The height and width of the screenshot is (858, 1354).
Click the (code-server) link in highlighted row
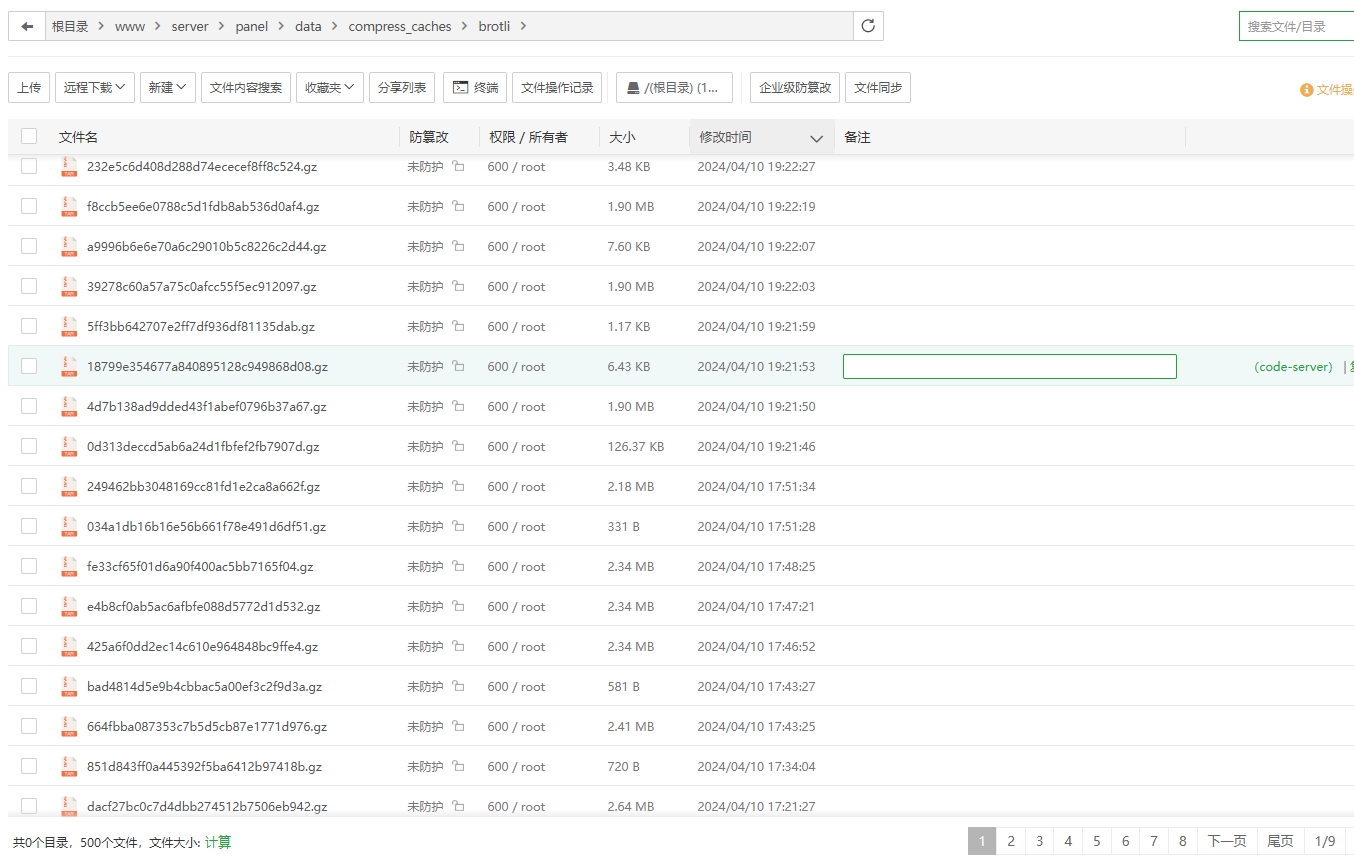pyautogui.click(x=1294, y=367)
